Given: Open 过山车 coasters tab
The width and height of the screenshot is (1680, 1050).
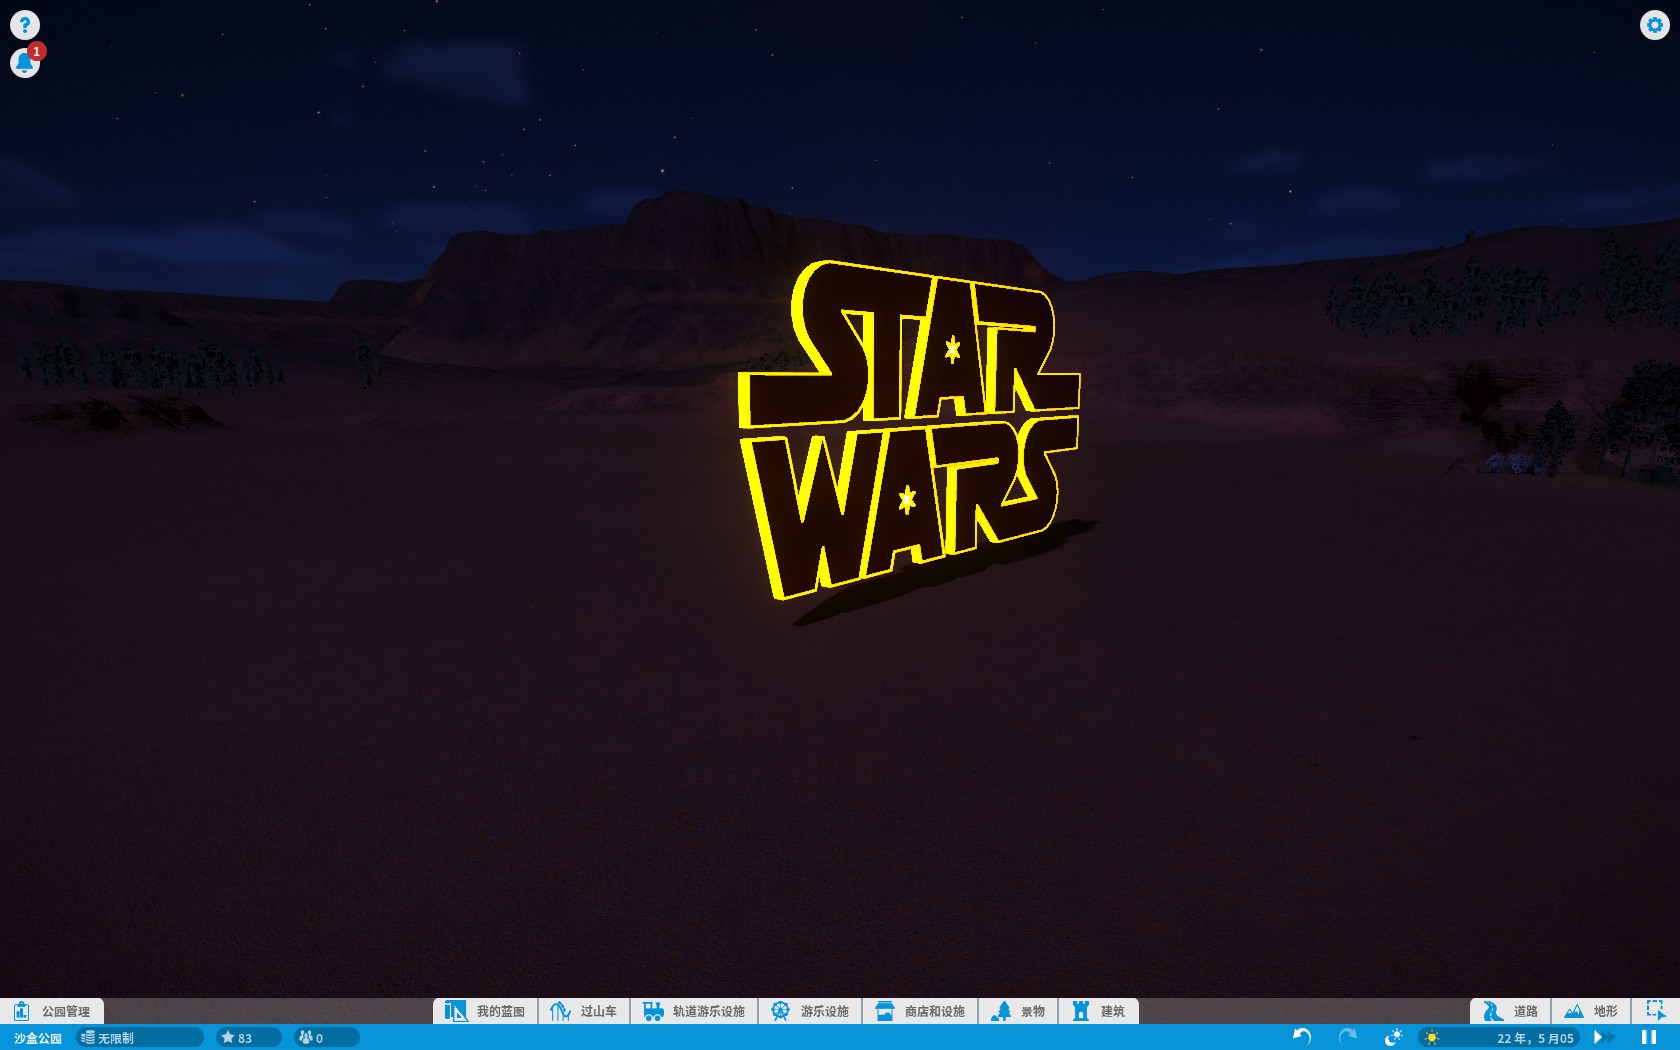Looking at the screenshot, I should click(584, 1011).
